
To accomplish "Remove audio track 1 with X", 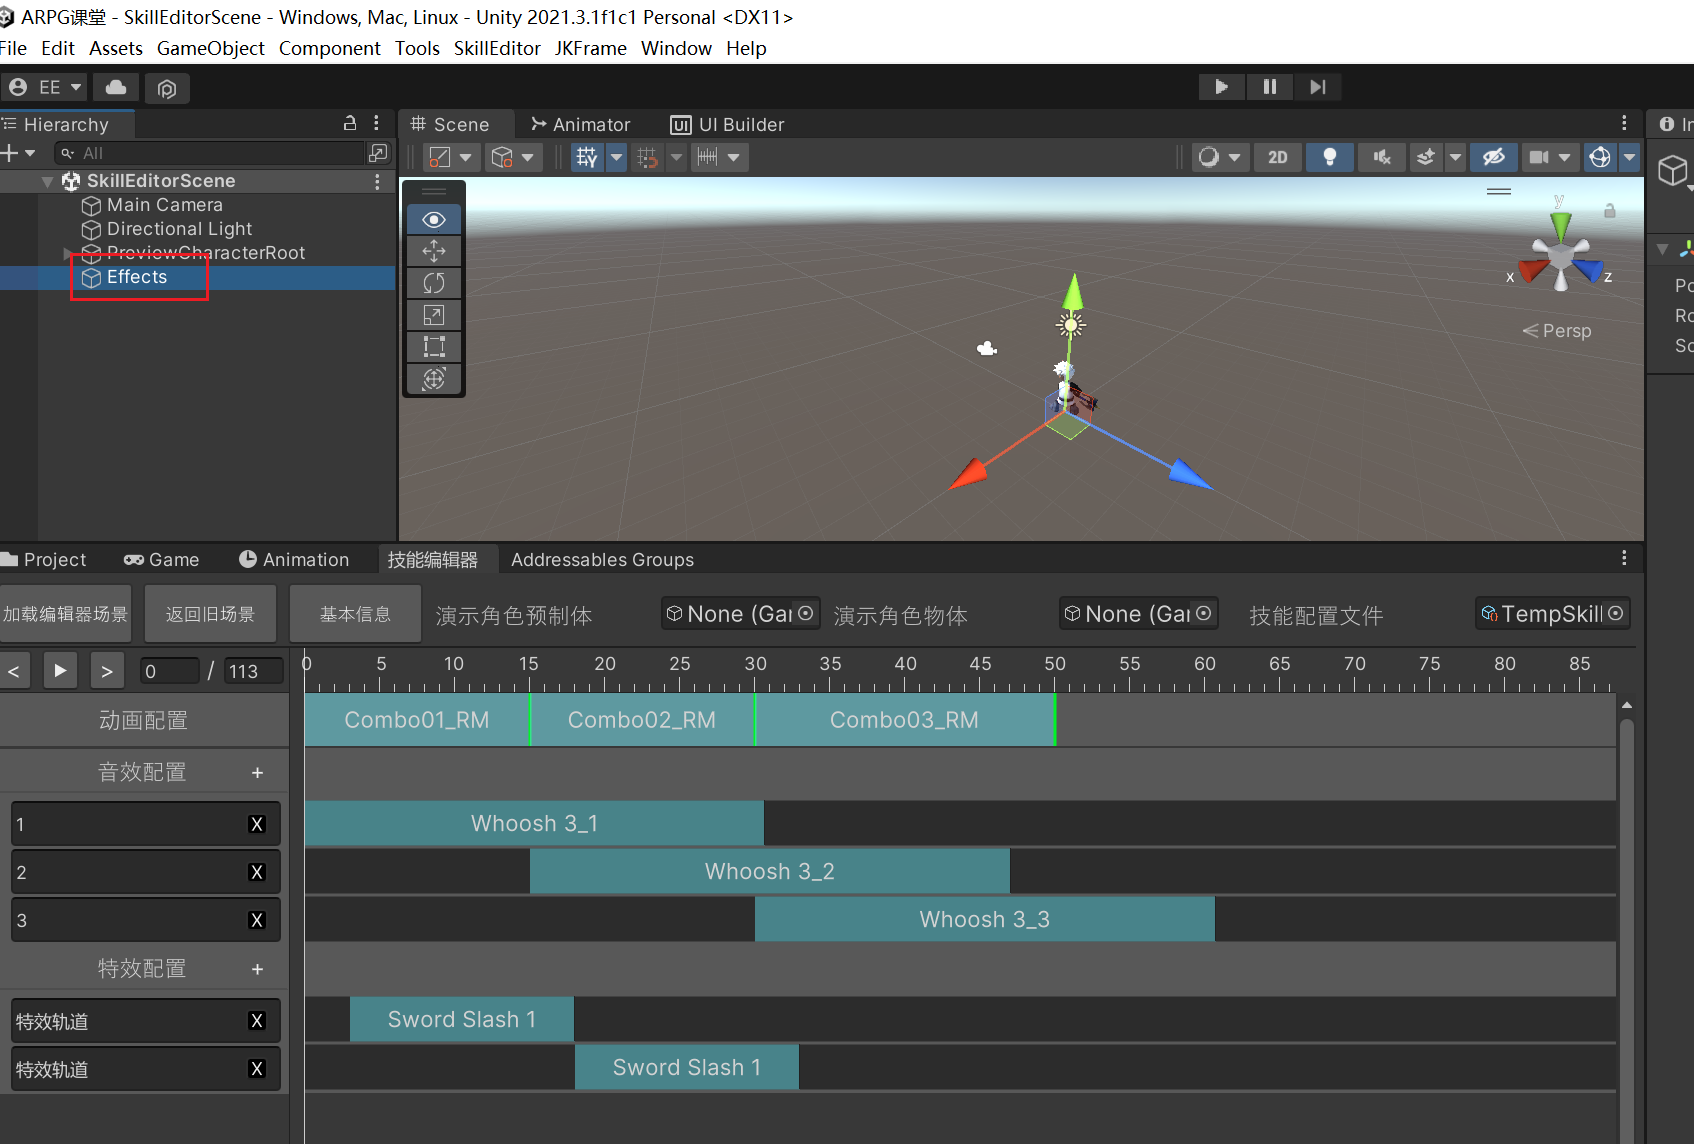I will pyautogui.click(x=257, y=824).
